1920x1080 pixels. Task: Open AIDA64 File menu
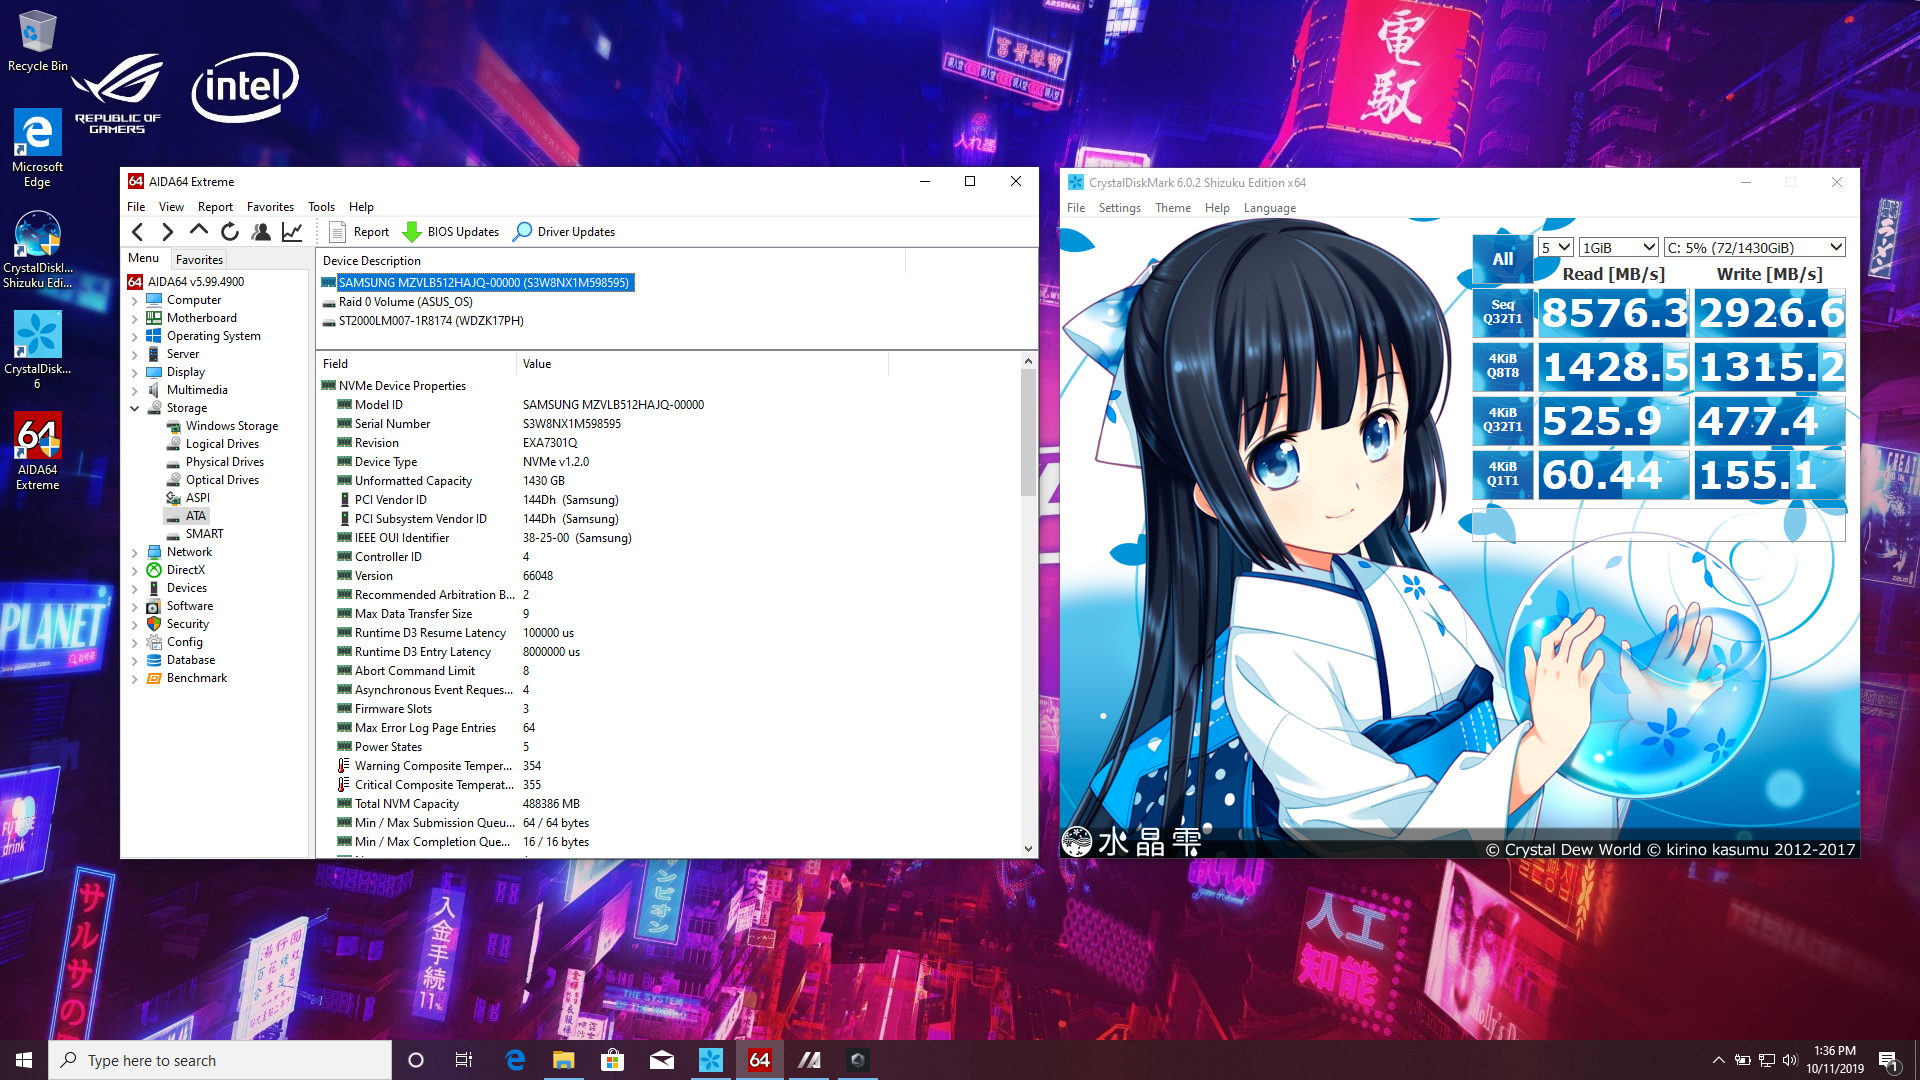point(136,207)
